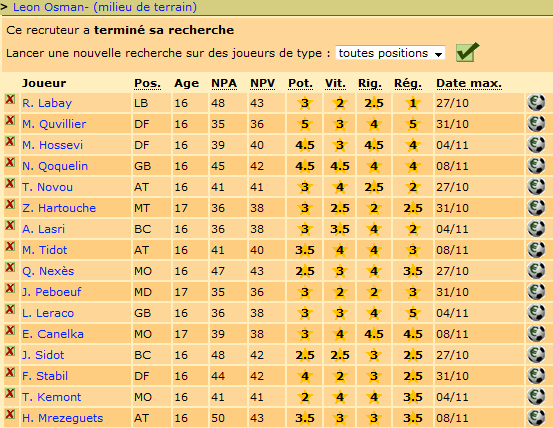Screen dimensions: 553x428
Task: Confirm new search with green checkmark
Action: (x=467, y=52)
